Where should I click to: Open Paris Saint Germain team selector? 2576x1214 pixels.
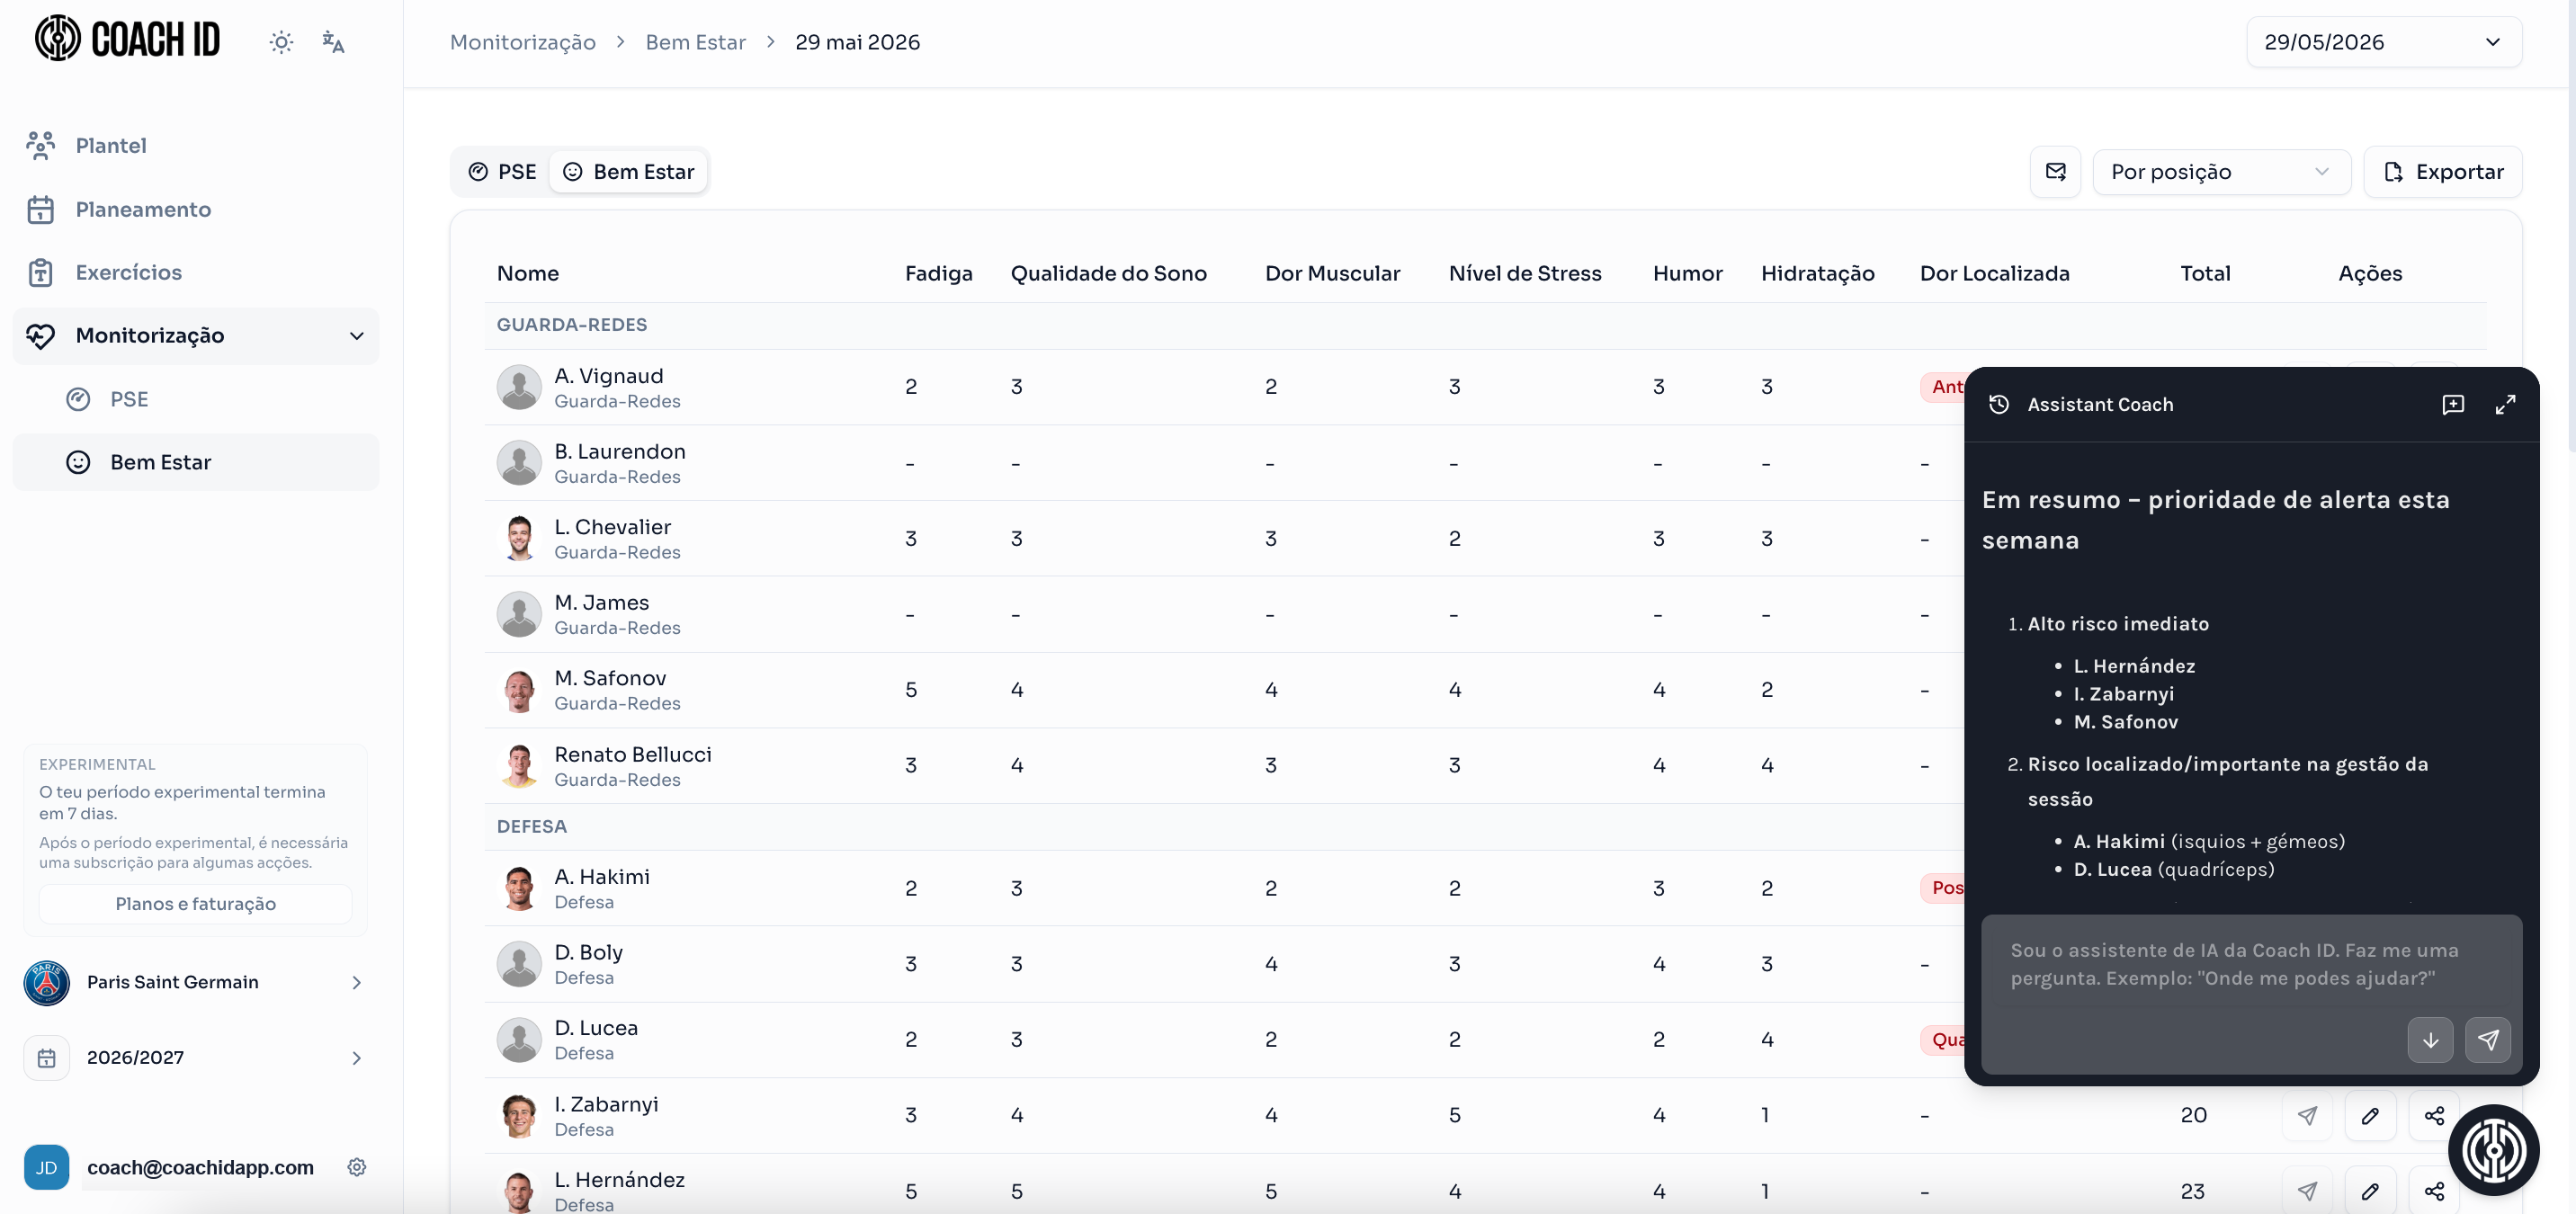pos(196,982)
